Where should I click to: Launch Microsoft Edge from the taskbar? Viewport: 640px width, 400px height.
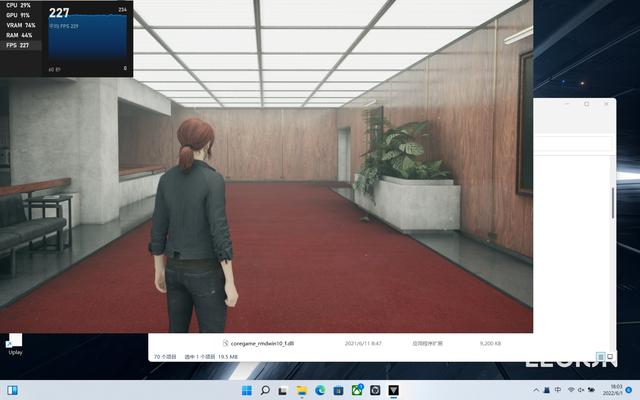(321, 390)
